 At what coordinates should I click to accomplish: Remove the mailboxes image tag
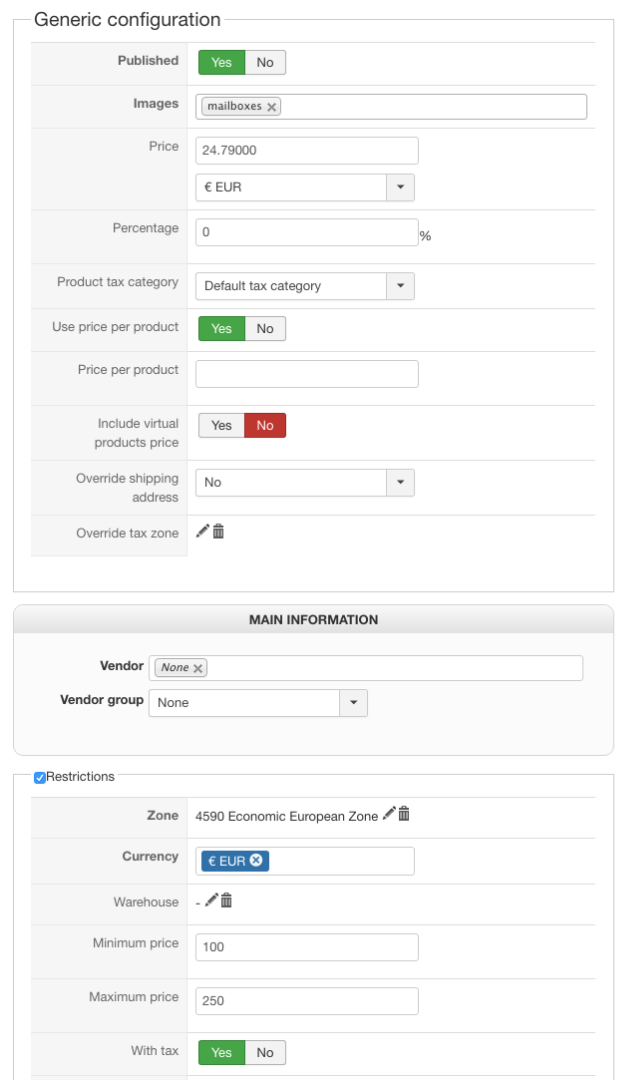[x=272, y=107]
